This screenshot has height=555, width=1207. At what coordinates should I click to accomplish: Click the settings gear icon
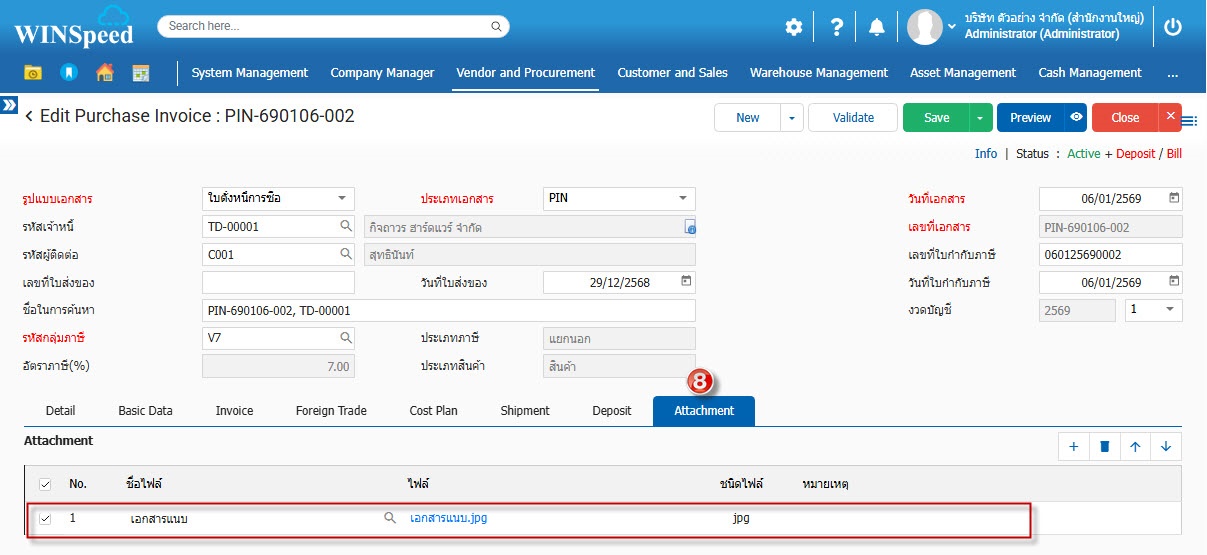tap(793, 28)
